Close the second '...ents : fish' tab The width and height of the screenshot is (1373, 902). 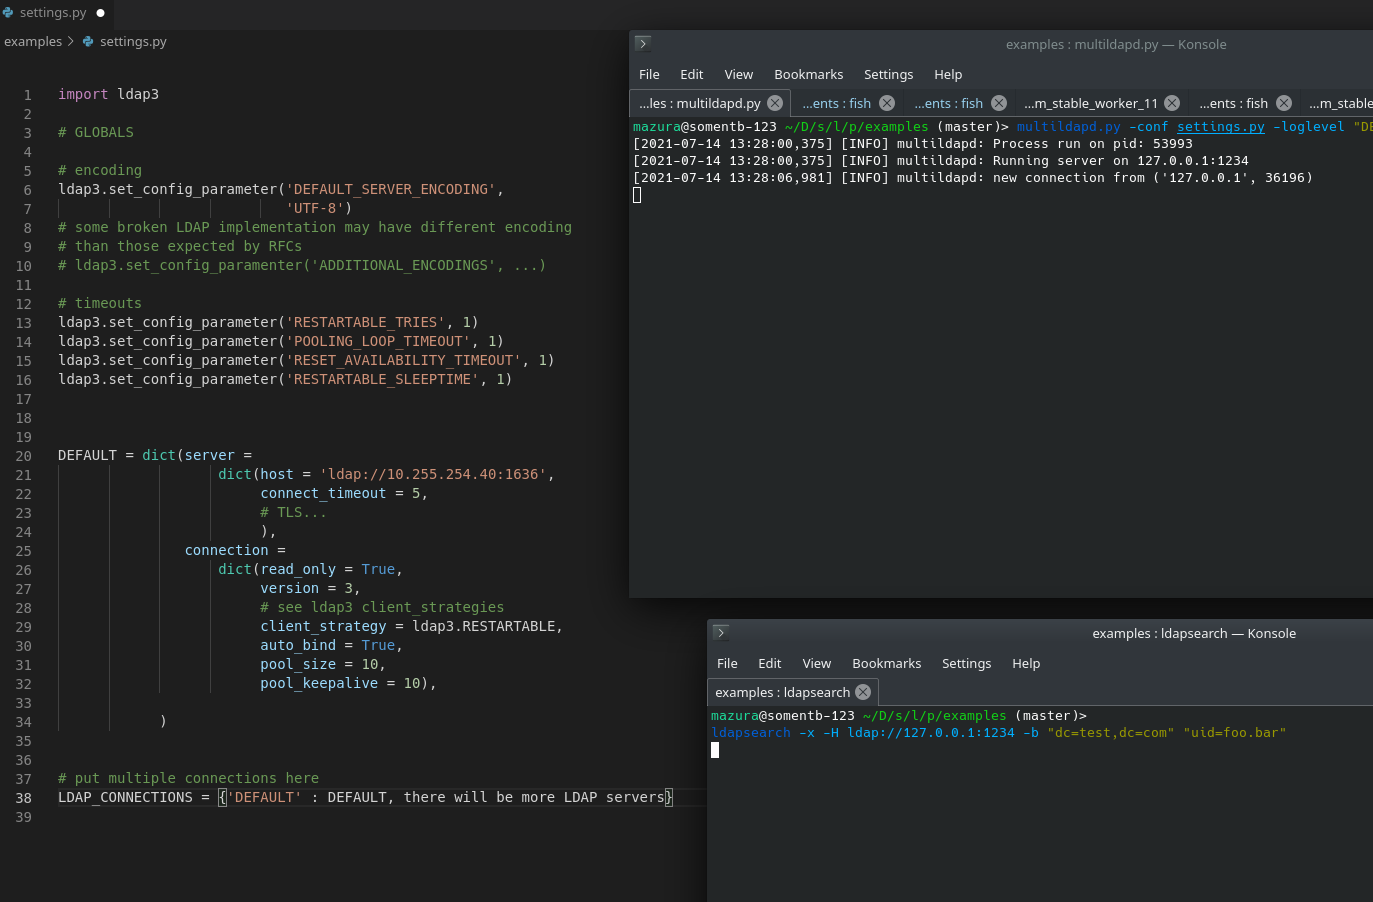click(x=999, y=103)
